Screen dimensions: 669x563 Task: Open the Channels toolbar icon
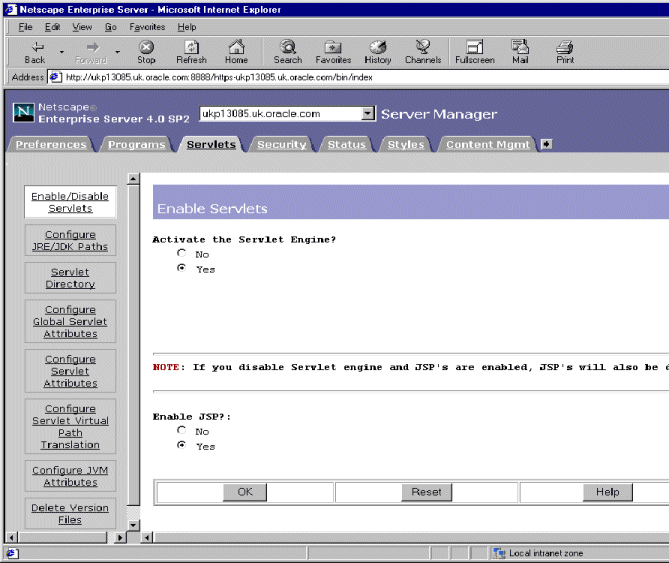tap(423, 52)
